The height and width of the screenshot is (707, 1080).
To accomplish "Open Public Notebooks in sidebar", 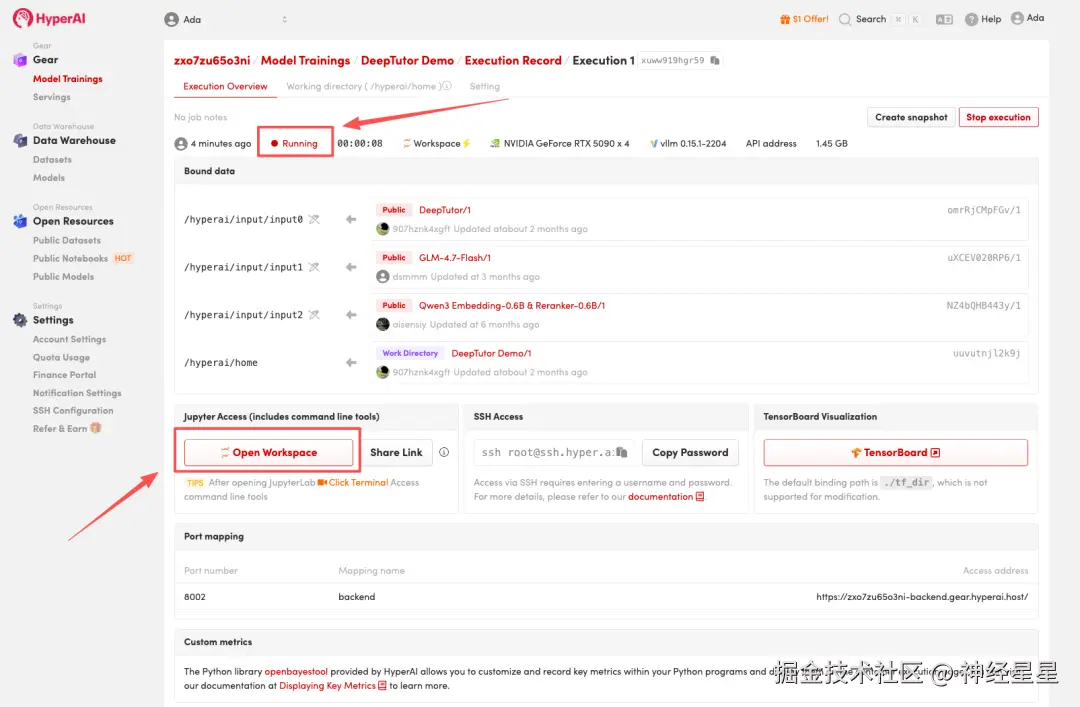I will [70, 258].
